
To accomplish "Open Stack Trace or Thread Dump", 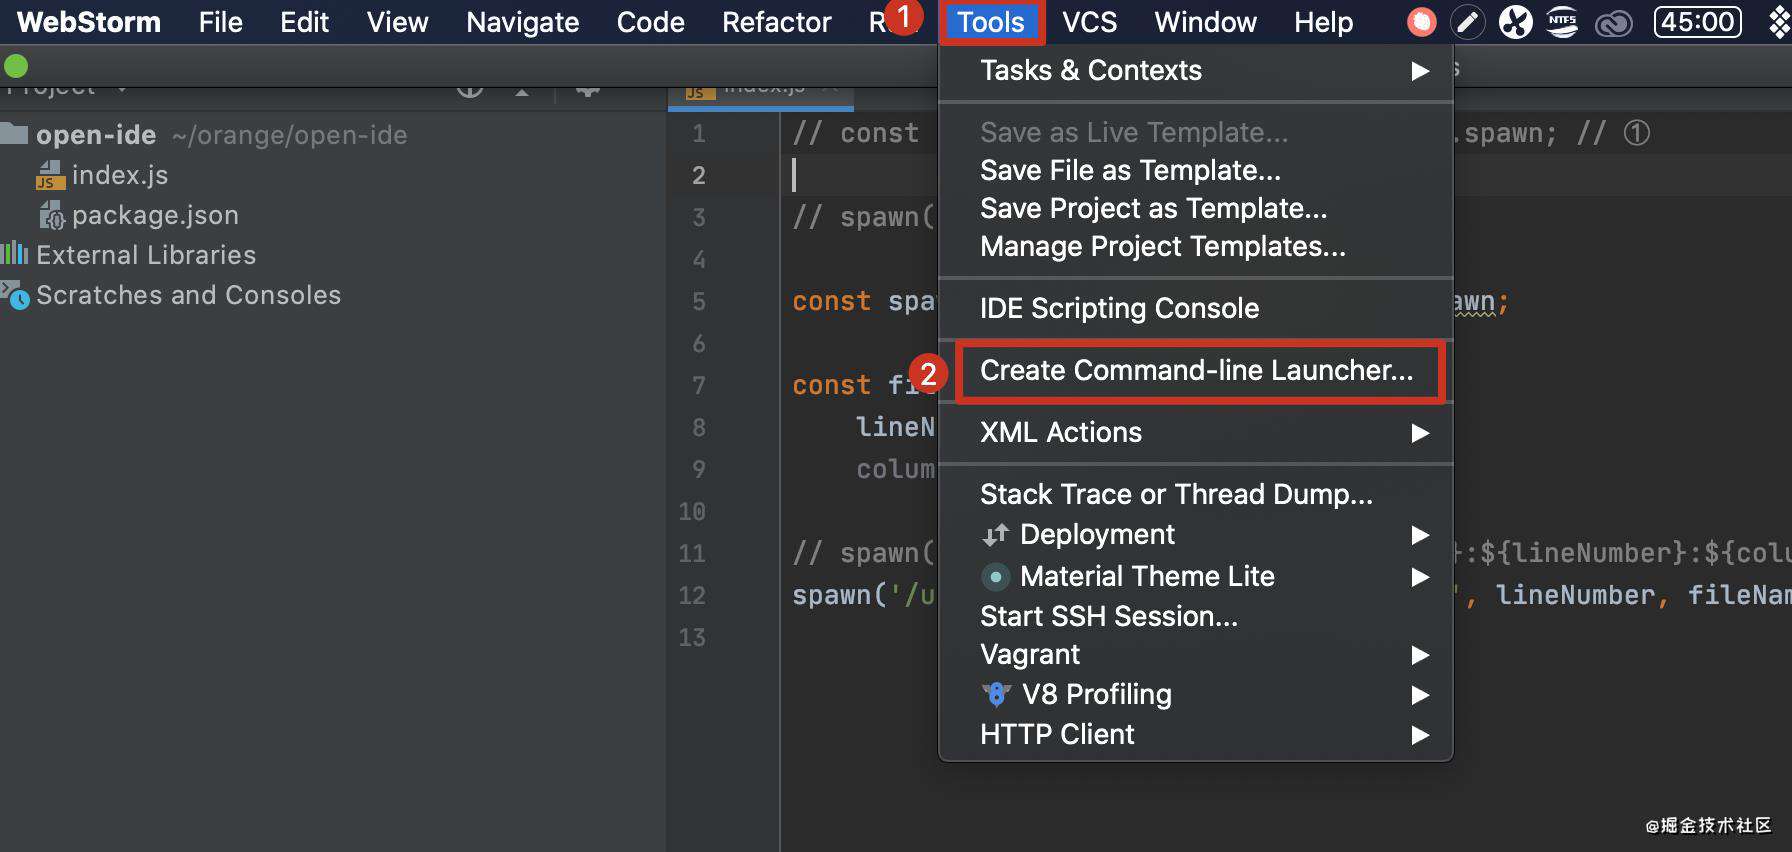I will [1195, 495].
